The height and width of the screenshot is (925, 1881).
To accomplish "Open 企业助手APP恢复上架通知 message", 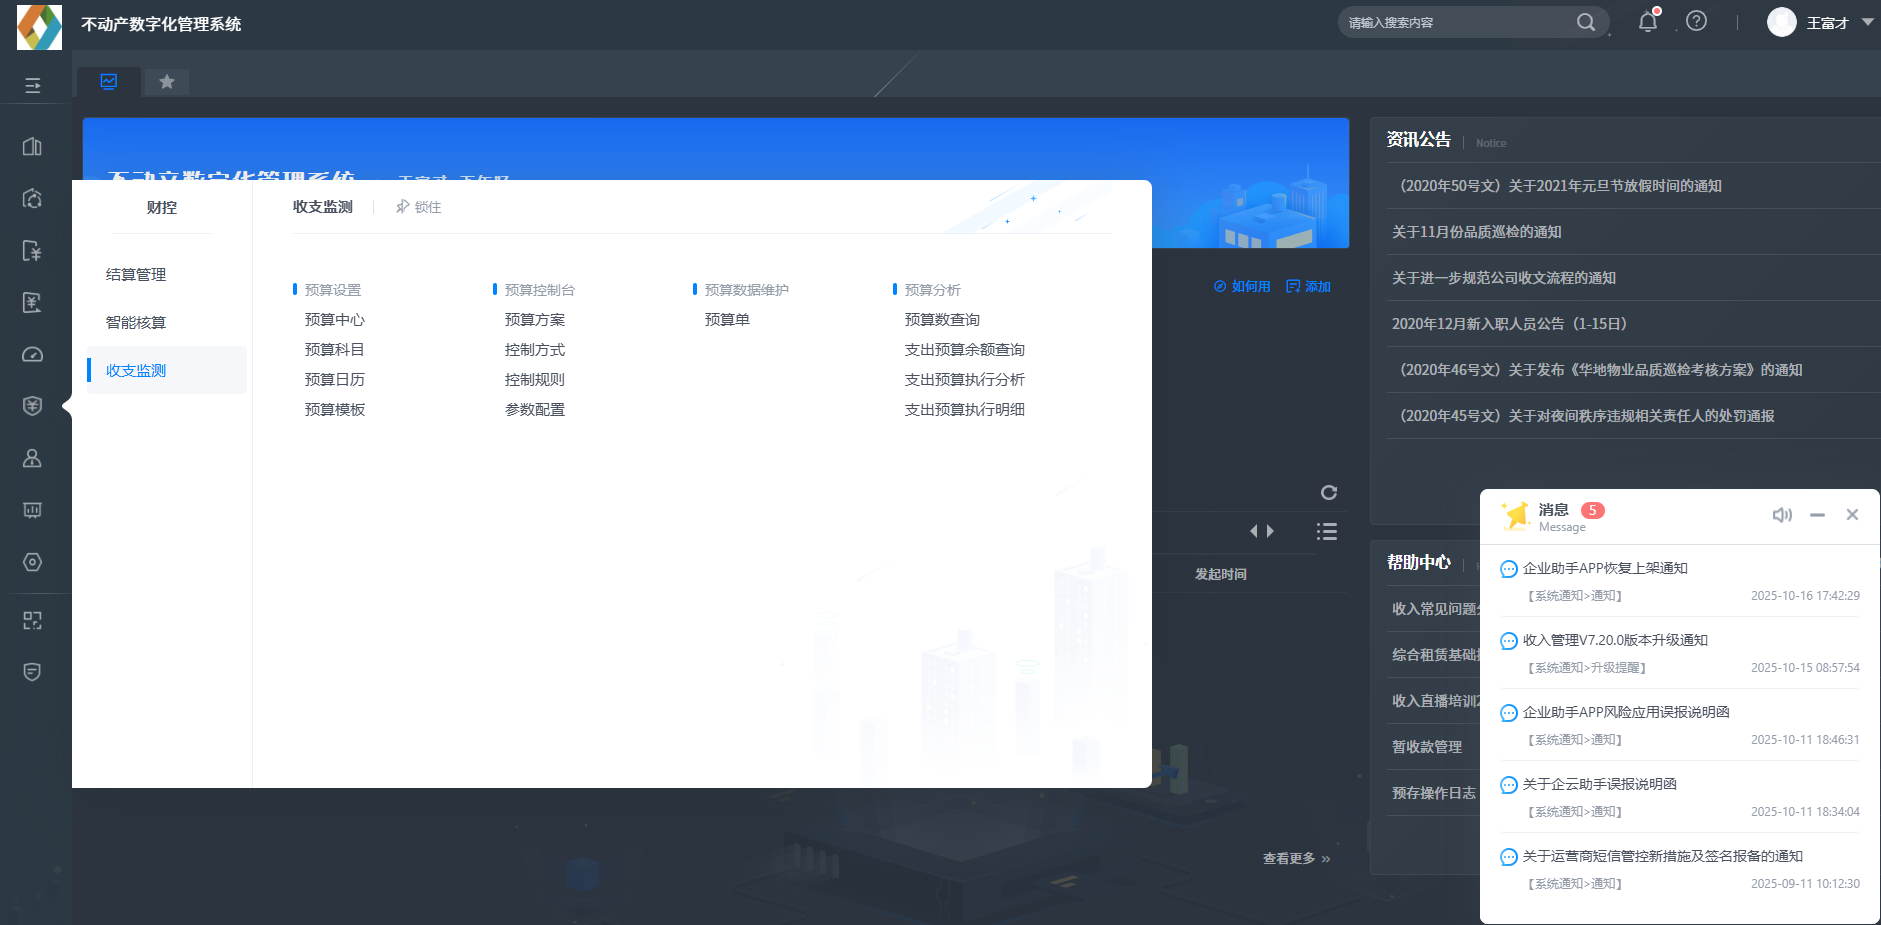I will (x=1604, y=568).
